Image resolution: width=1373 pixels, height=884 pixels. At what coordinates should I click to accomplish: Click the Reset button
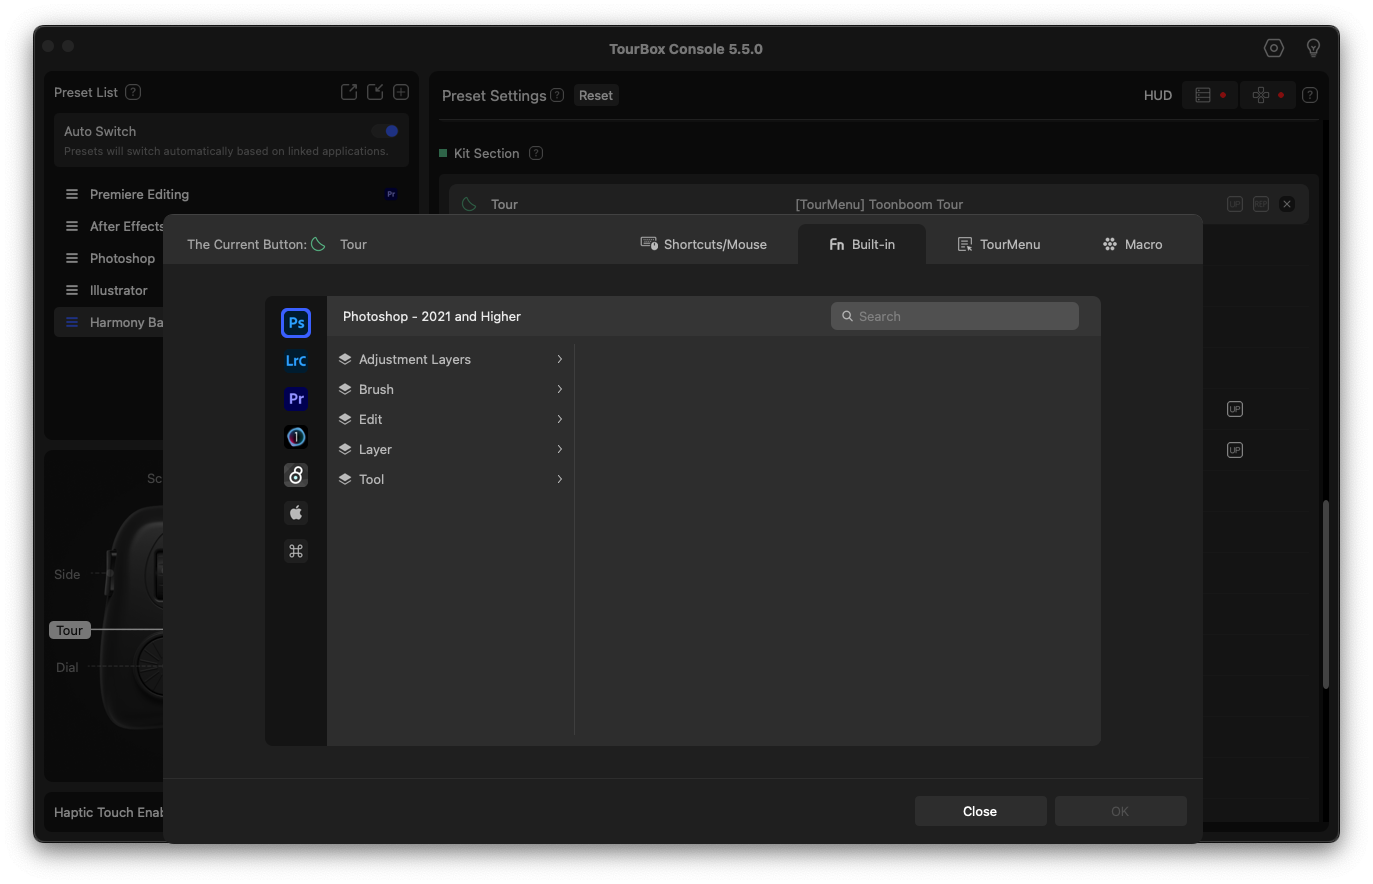point(596,95)
